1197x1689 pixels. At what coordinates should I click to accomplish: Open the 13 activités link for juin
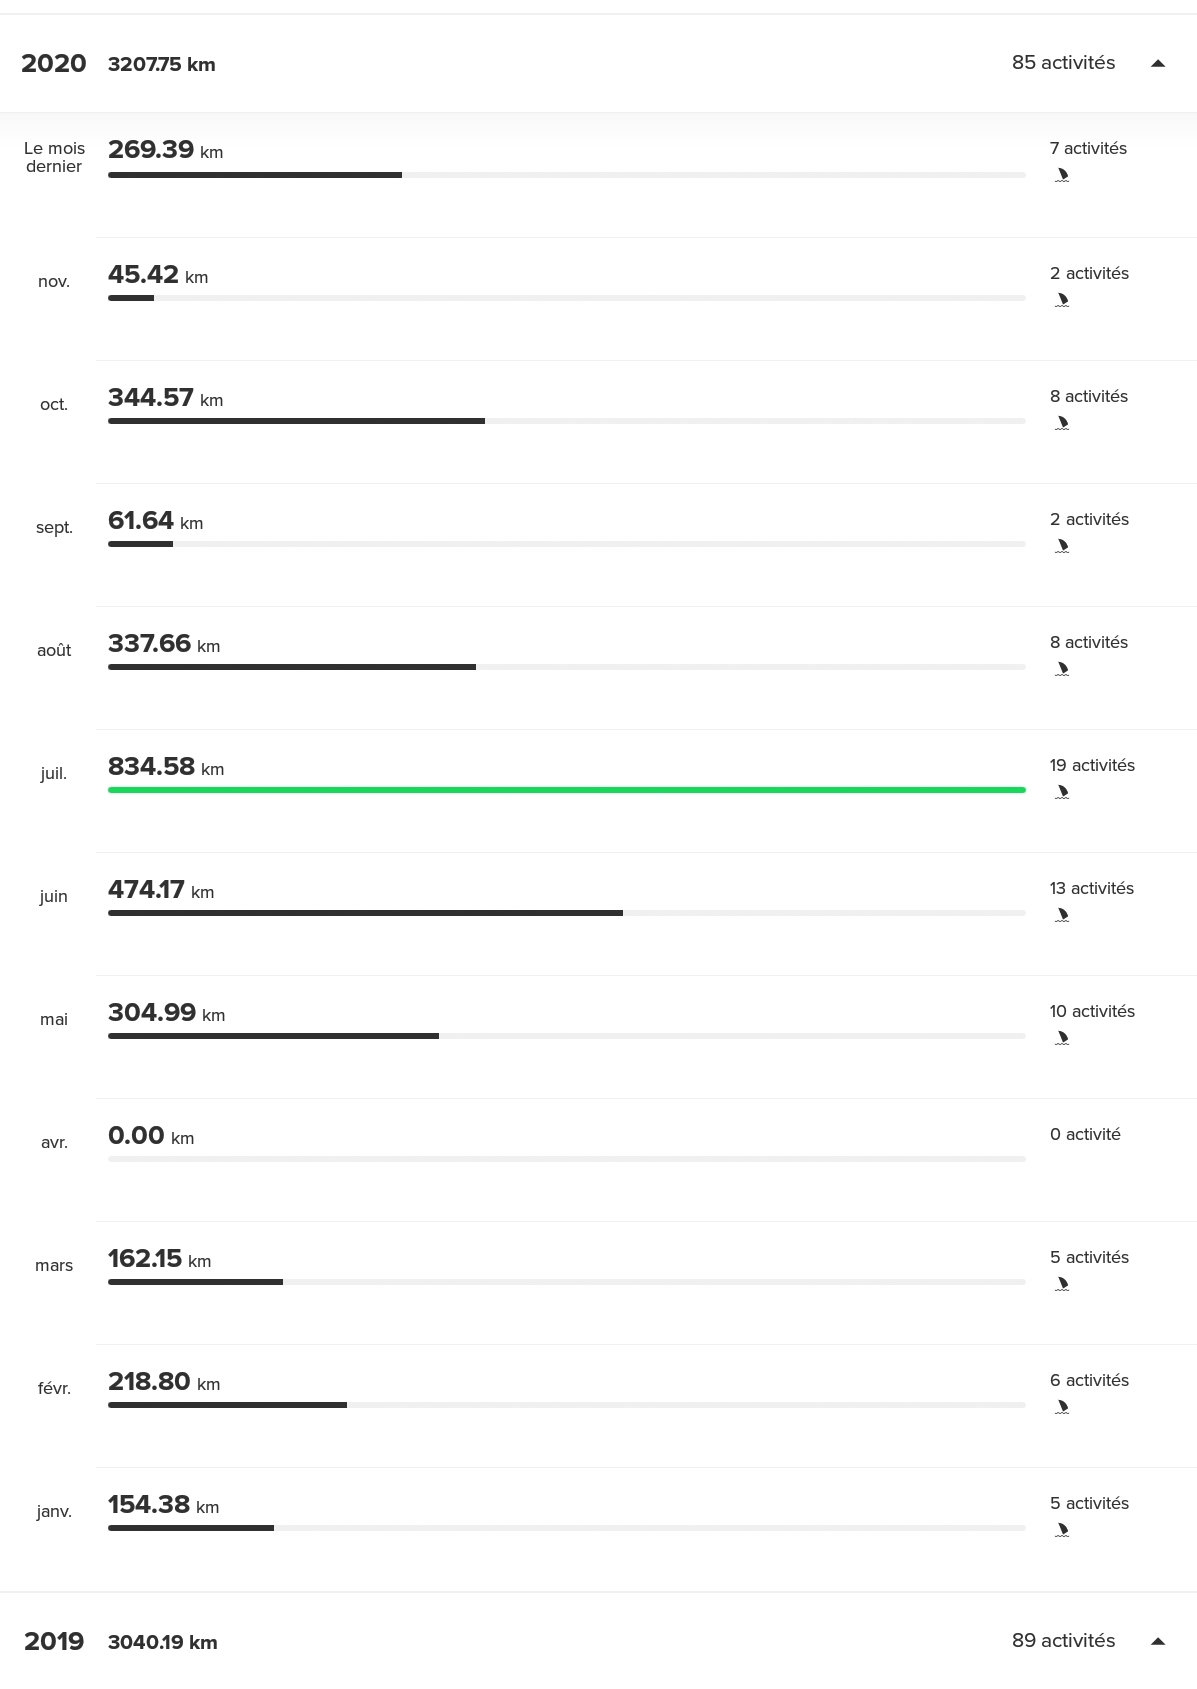(x=1091, y=888)
